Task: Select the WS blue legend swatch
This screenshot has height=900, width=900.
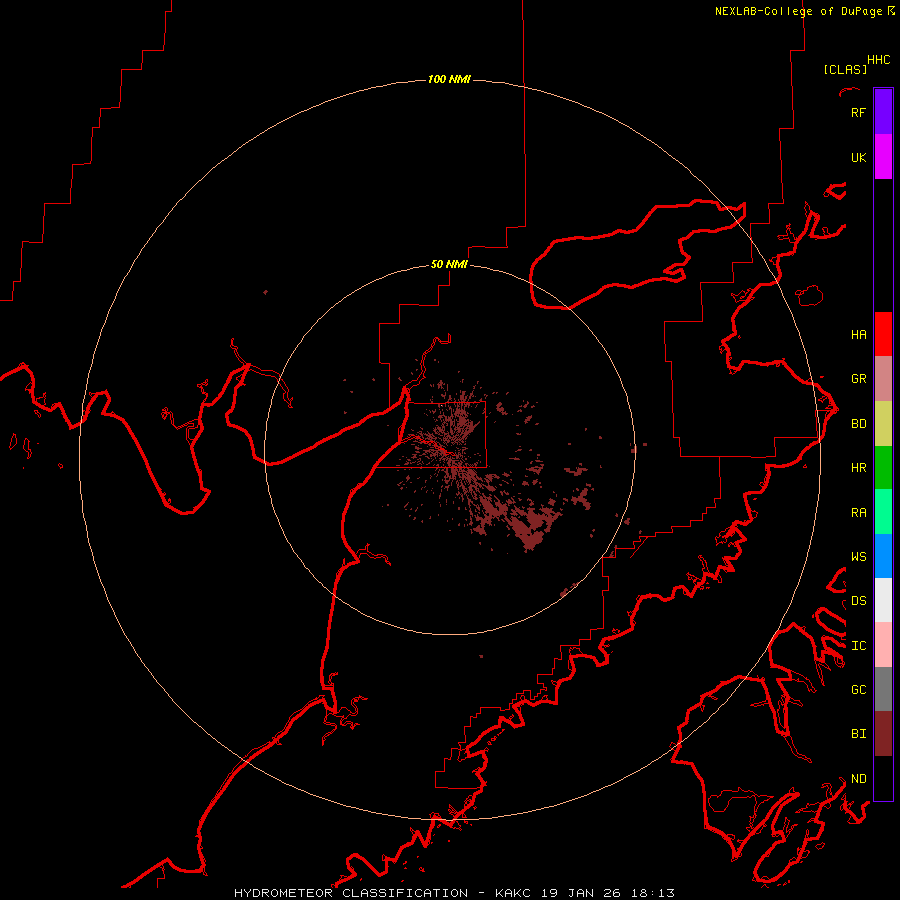Action: click(x=883, y=556)
